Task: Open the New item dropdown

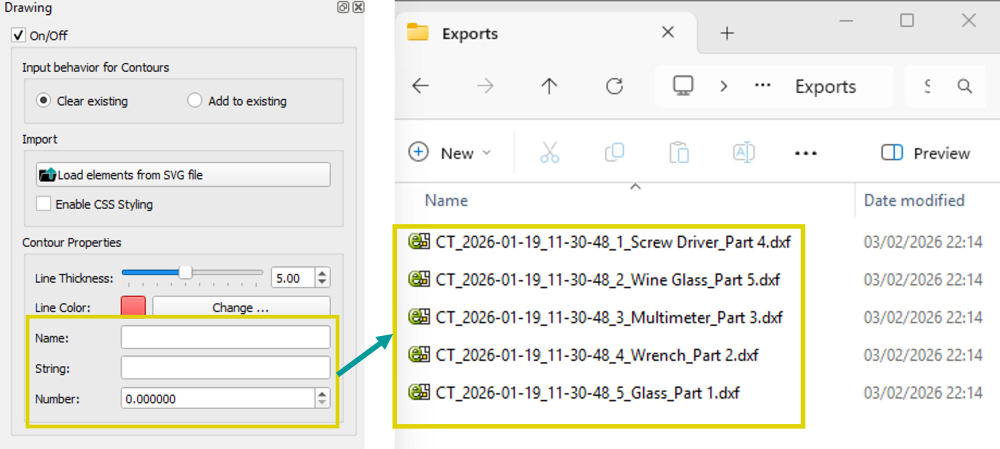Action: point(451,153)
